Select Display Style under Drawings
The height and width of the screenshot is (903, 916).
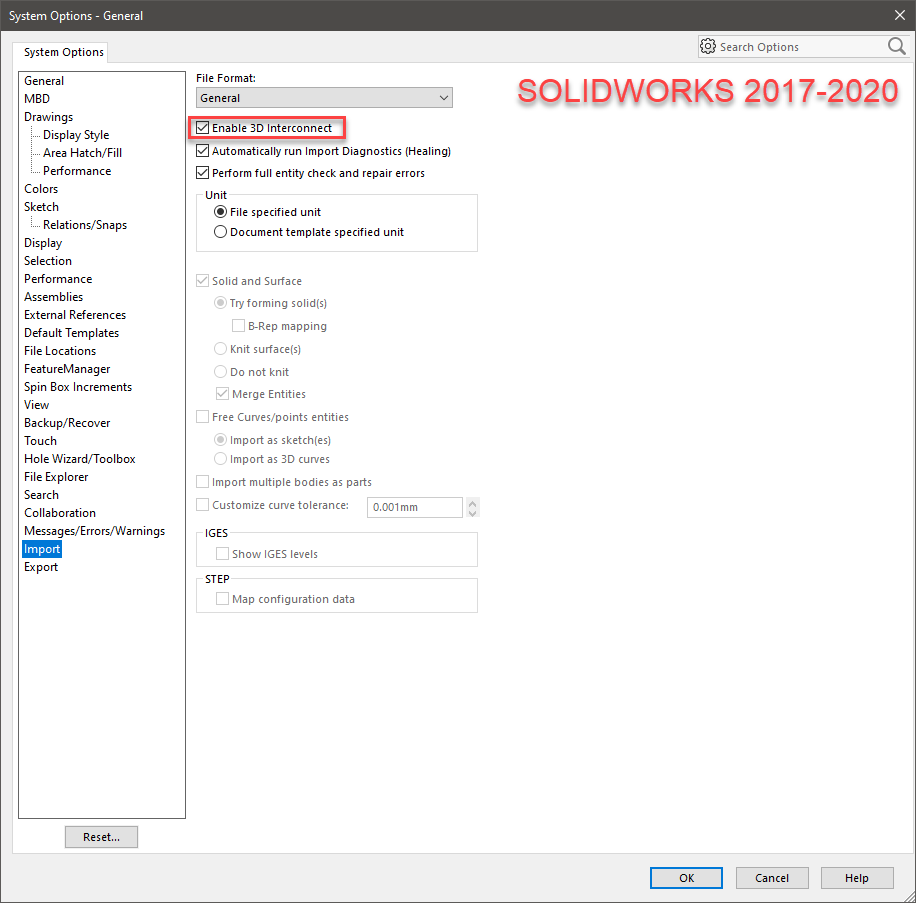[x=76, y=135]
